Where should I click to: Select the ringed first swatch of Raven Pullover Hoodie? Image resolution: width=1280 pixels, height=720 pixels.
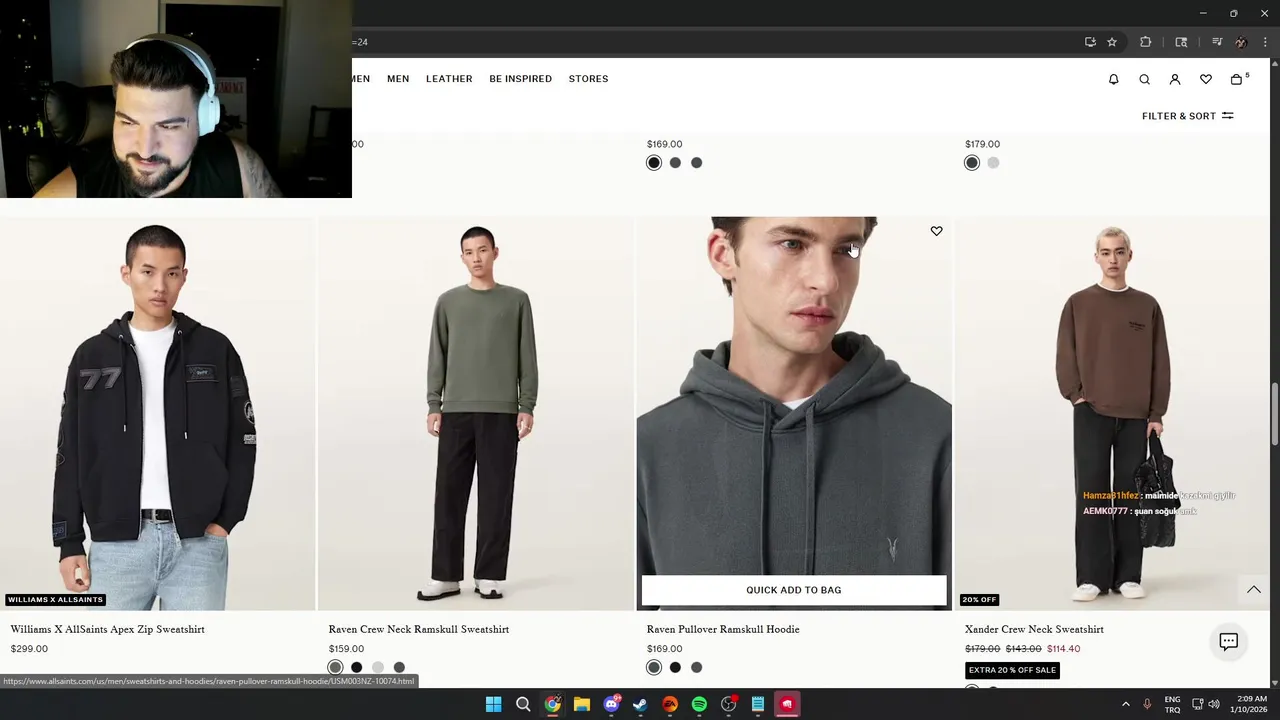coord(654,667)
